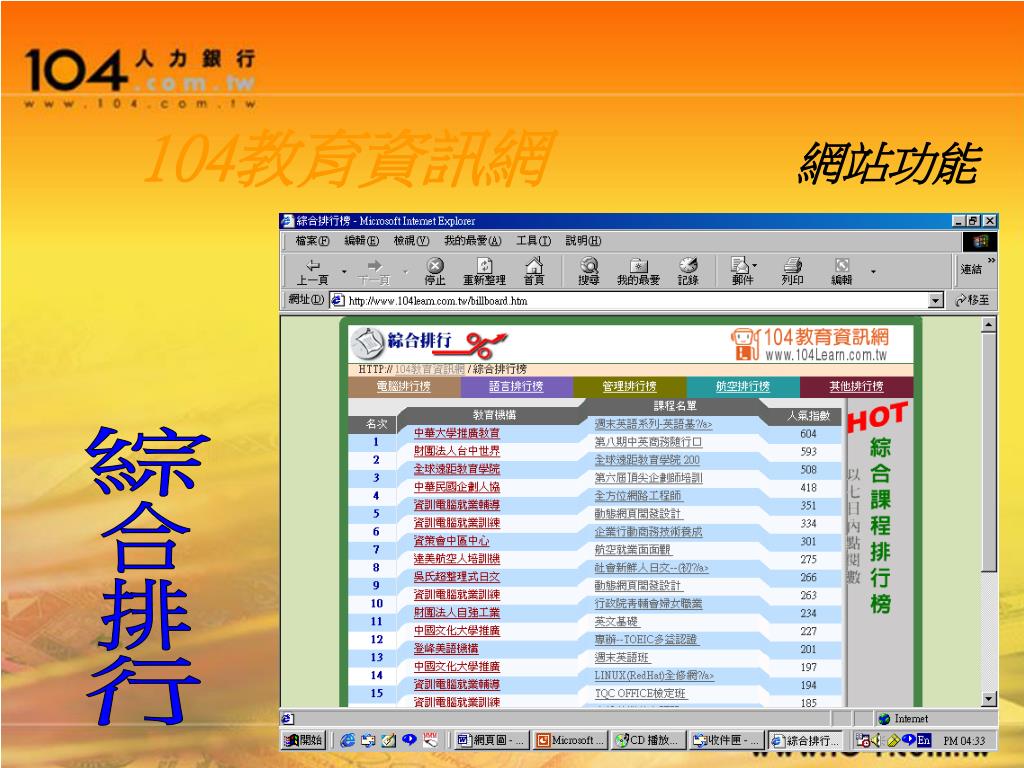The image size is (1024, 768).
Task: Click the 連結 links bar label
Action: coord(971,269)
